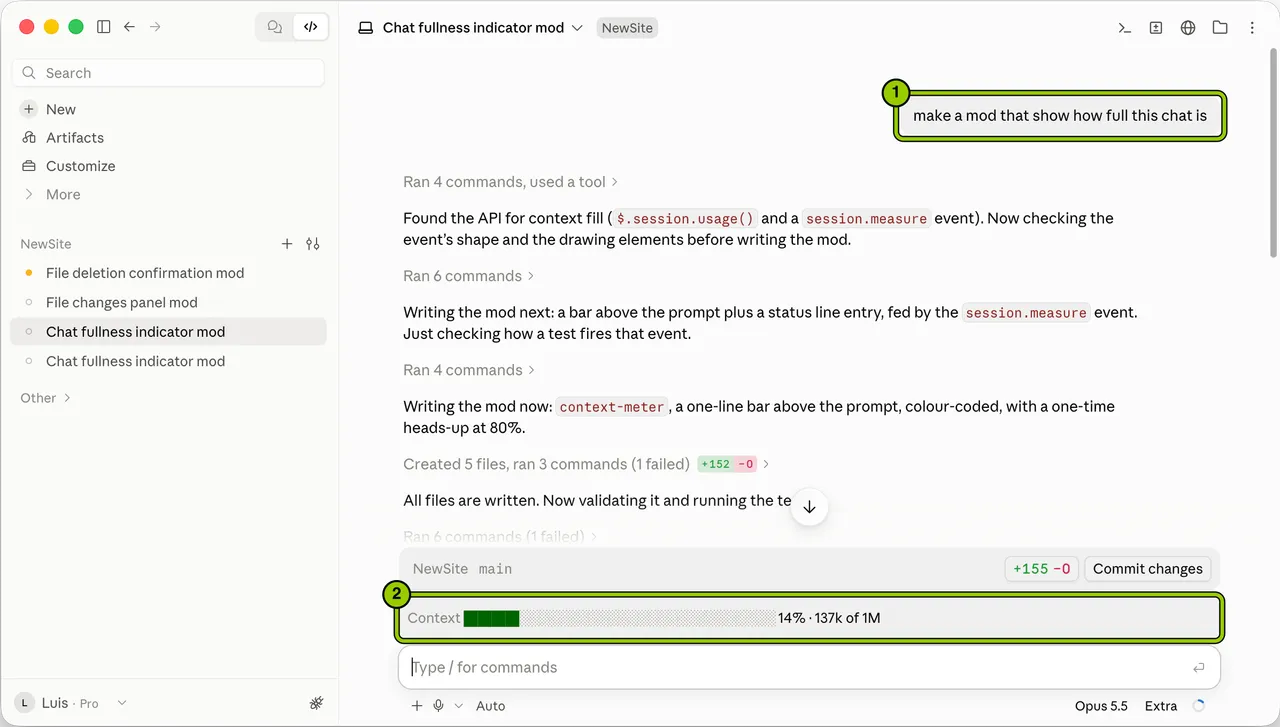Send the prompt with the return-arrow icon
This screenshot has width=1280, height=727.
(1198, 668)
